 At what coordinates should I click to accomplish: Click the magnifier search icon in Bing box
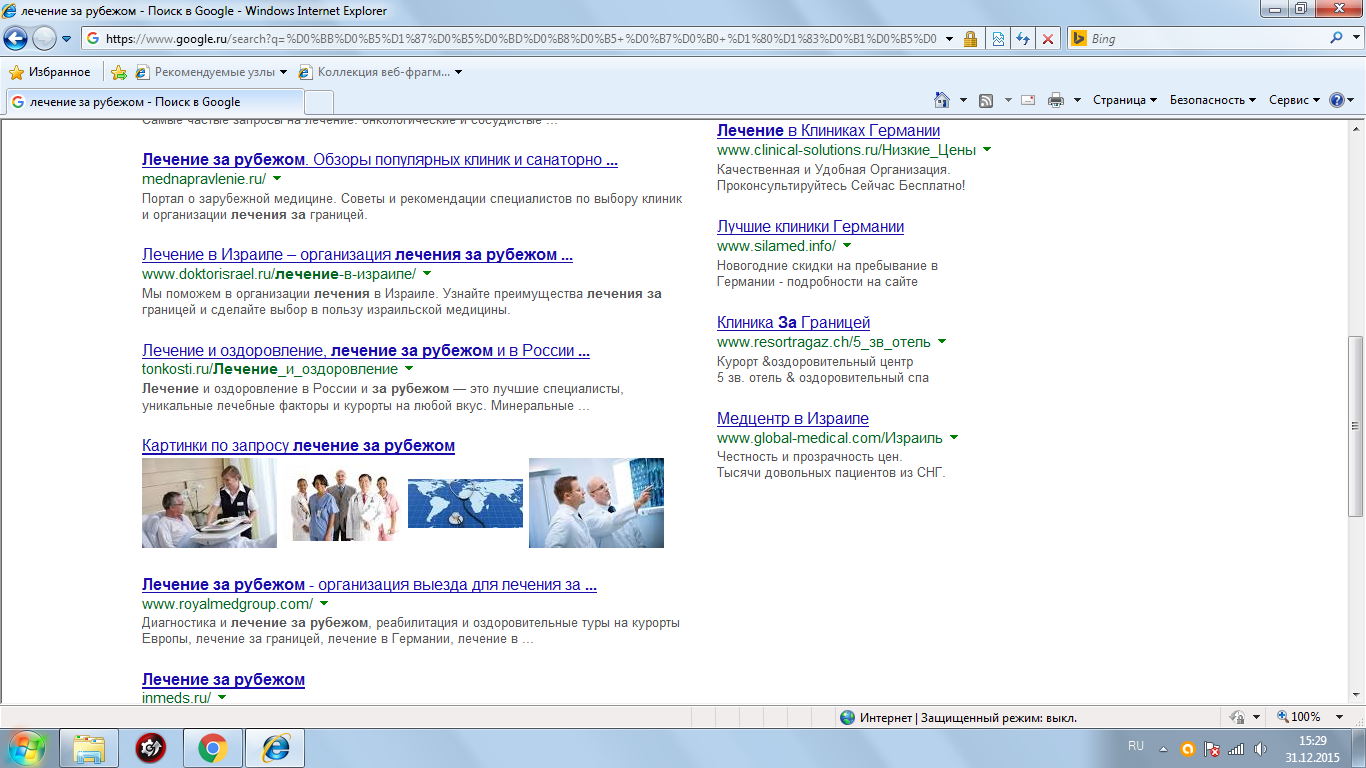1337,38
